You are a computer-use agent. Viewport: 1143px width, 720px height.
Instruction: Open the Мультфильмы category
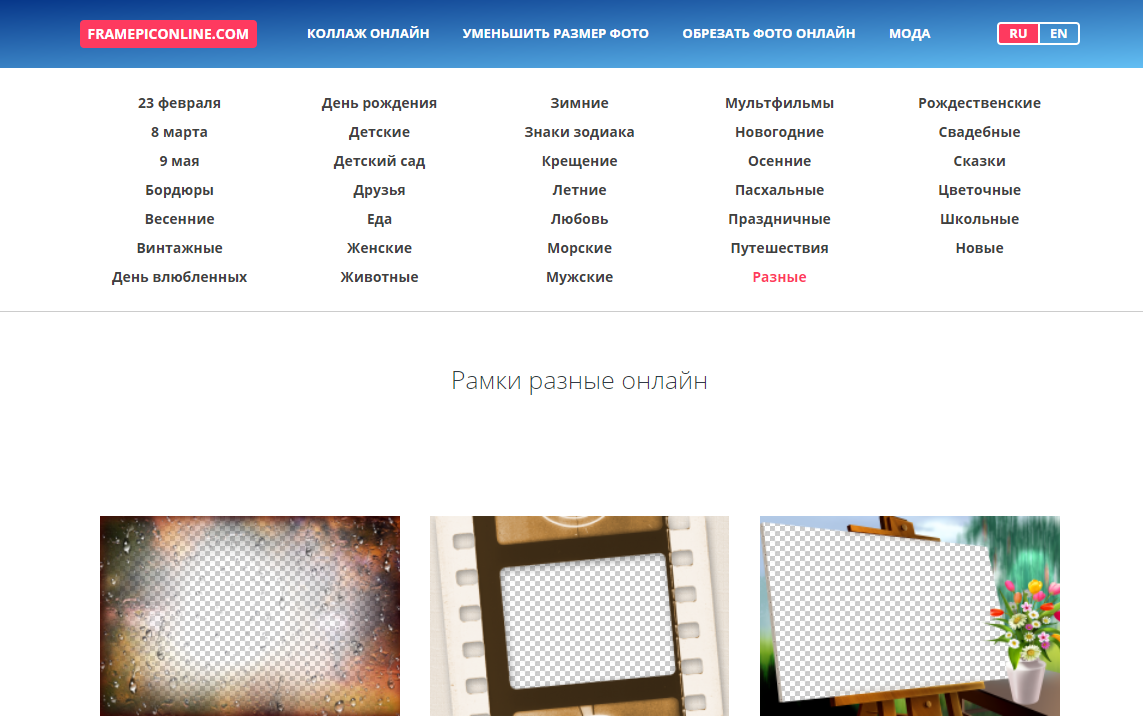pos(779,103)
